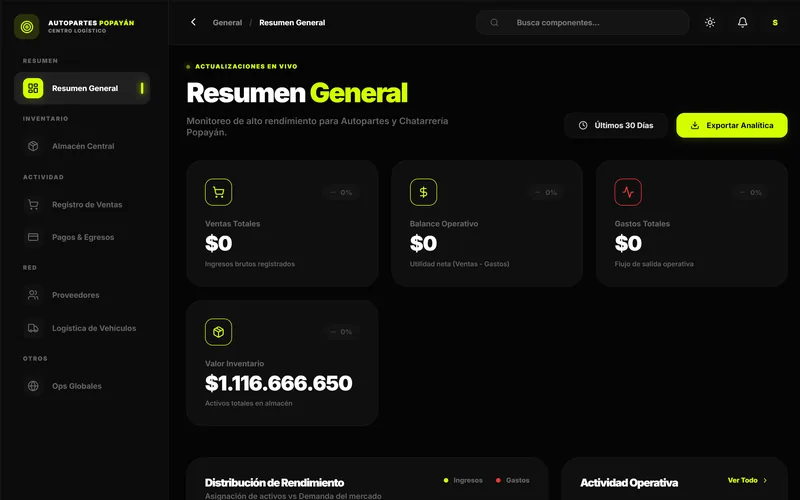The image size is (800, 500).
Task: Click Actualizaciones en Vivo status label
Action: point(246,66)
